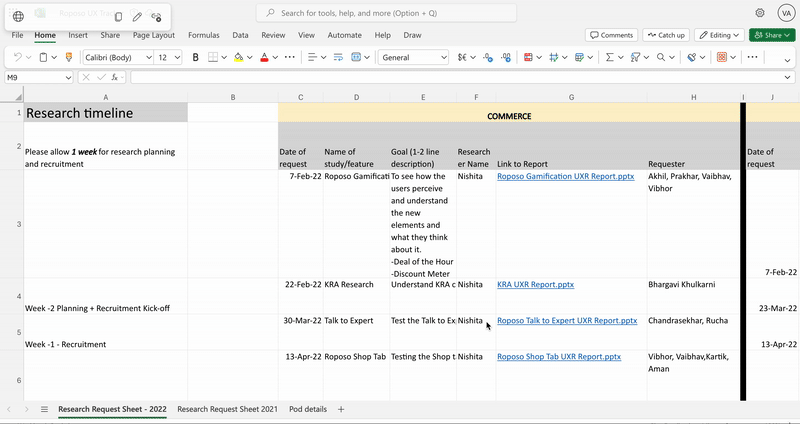The image size is (800, 424).
Task: Expand ribbon display options chevron at right
Action: [788, 60]
